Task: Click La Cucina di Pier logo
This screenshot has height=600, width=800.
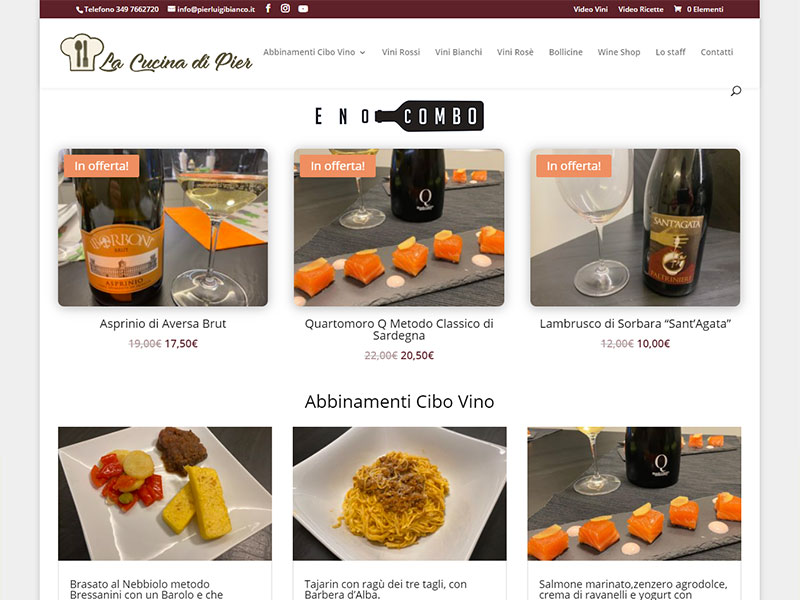Action: (156, 54)
